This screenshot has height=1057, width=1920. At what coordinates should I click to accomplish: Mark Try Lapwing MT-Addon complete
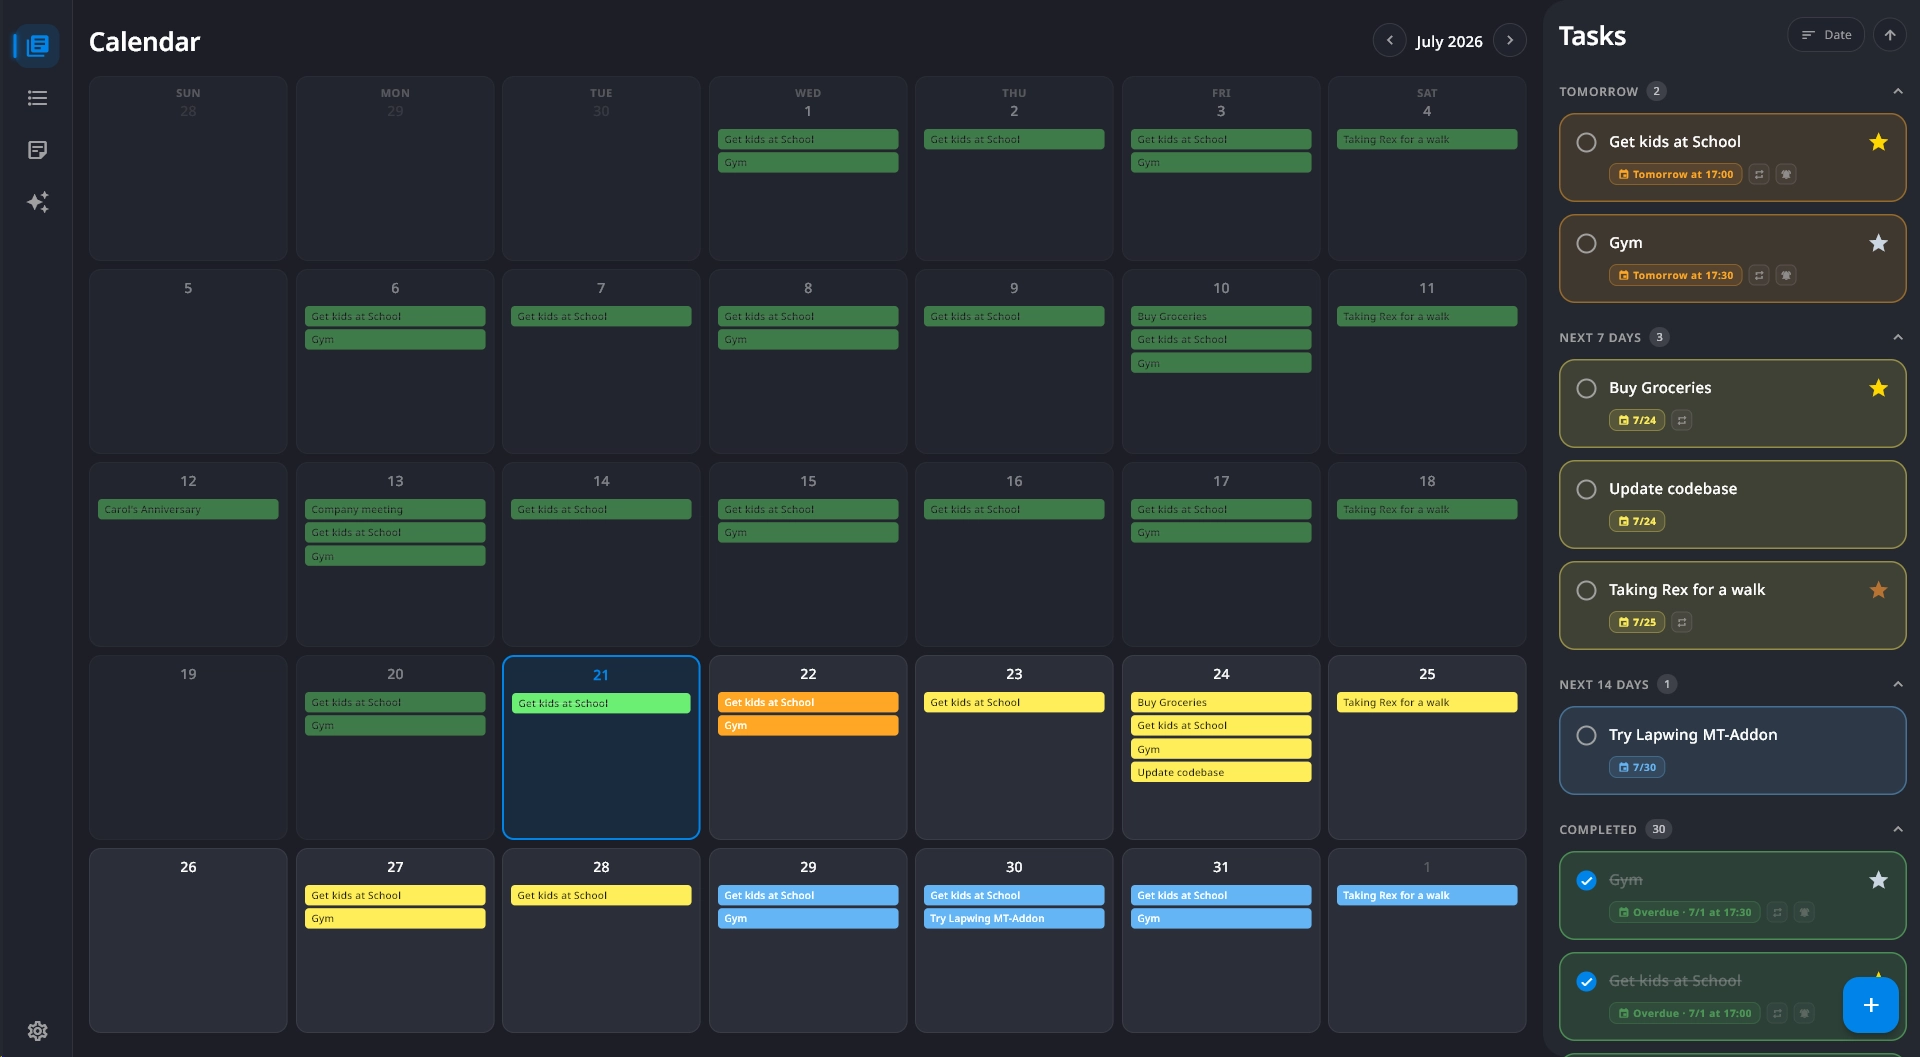pyautogui.click(x=1586, y=735)
